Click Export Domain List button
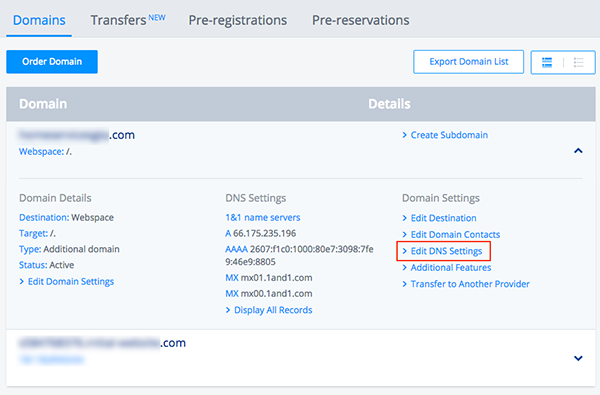600x395 pixels. (x=468, y=62)
